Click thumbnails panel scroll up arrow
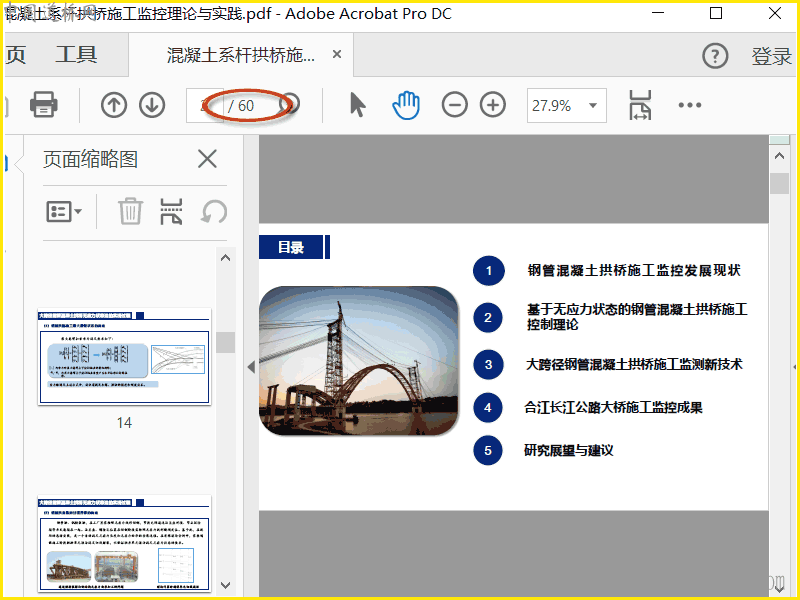 (x=226, y=258)
